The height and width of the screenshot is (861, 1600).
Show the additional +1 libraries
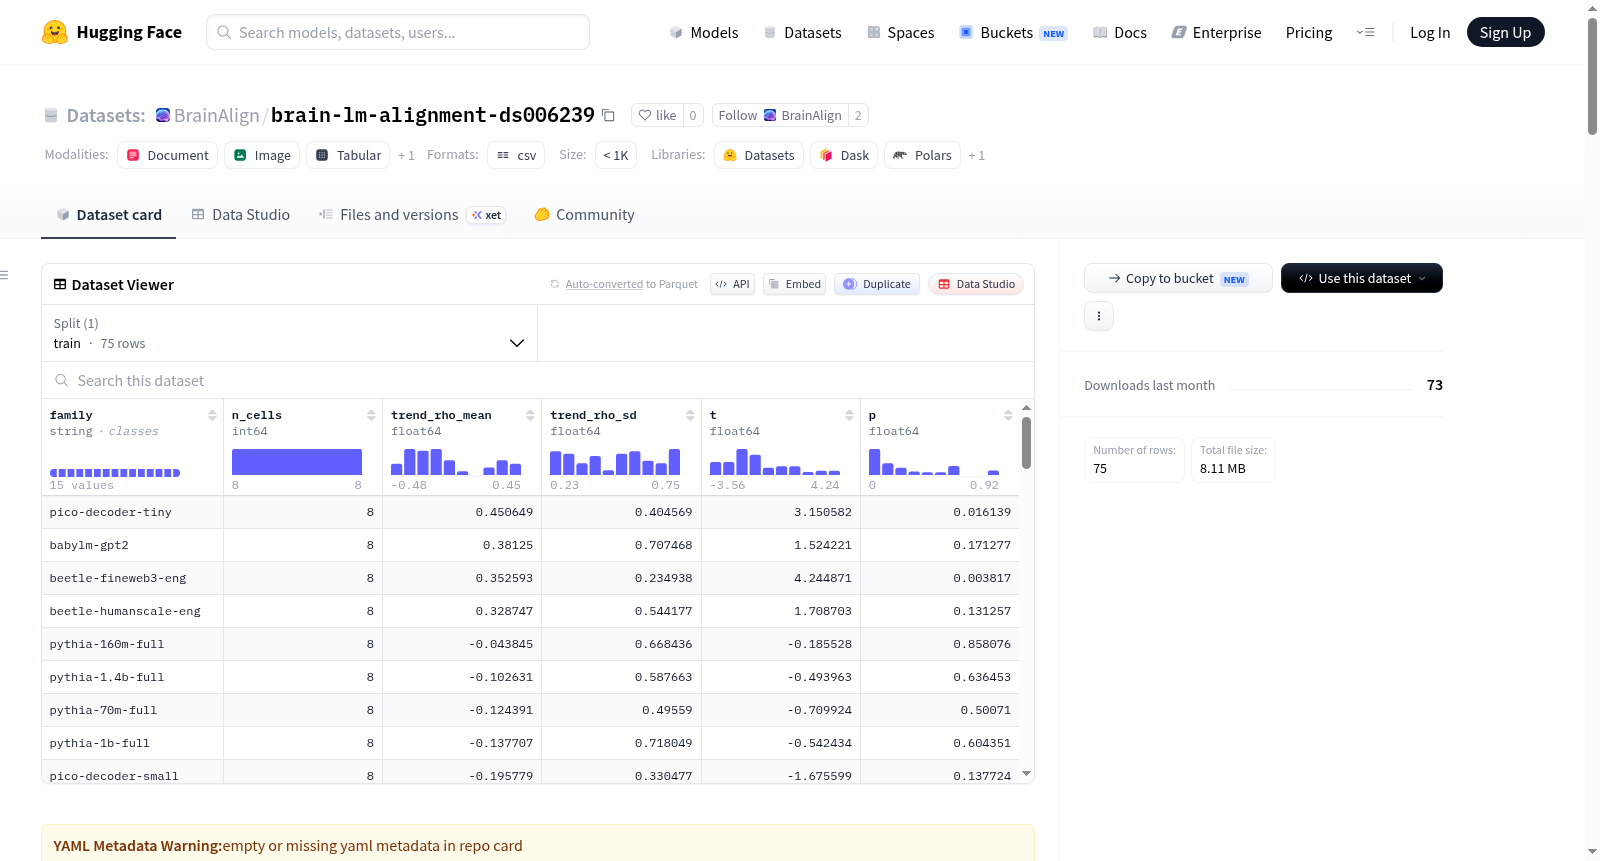click(977, 155)
